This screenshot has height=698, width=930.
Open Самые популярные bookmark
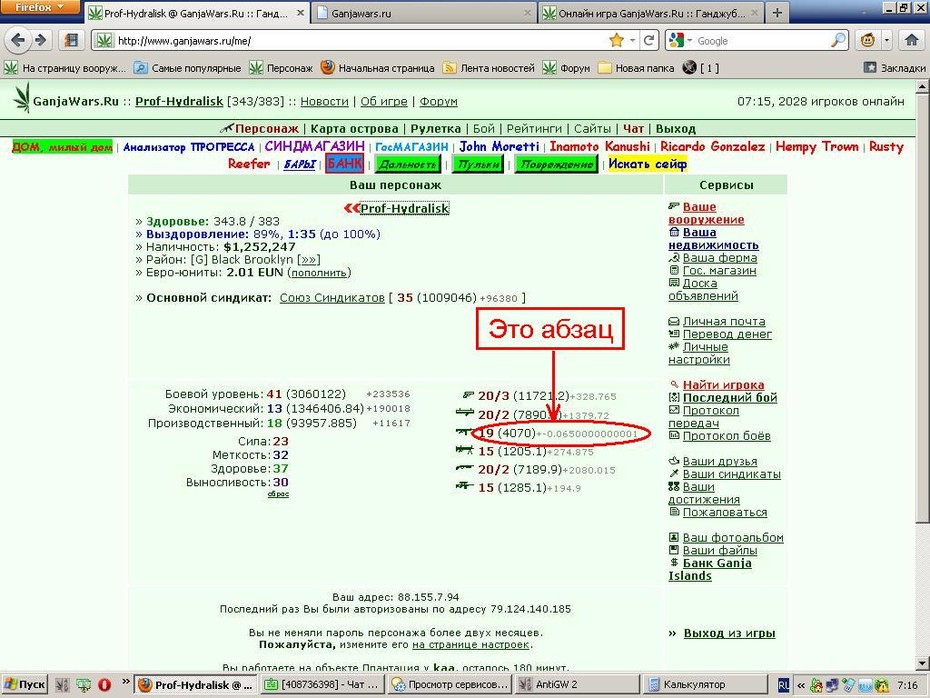(x=188, y=68)
